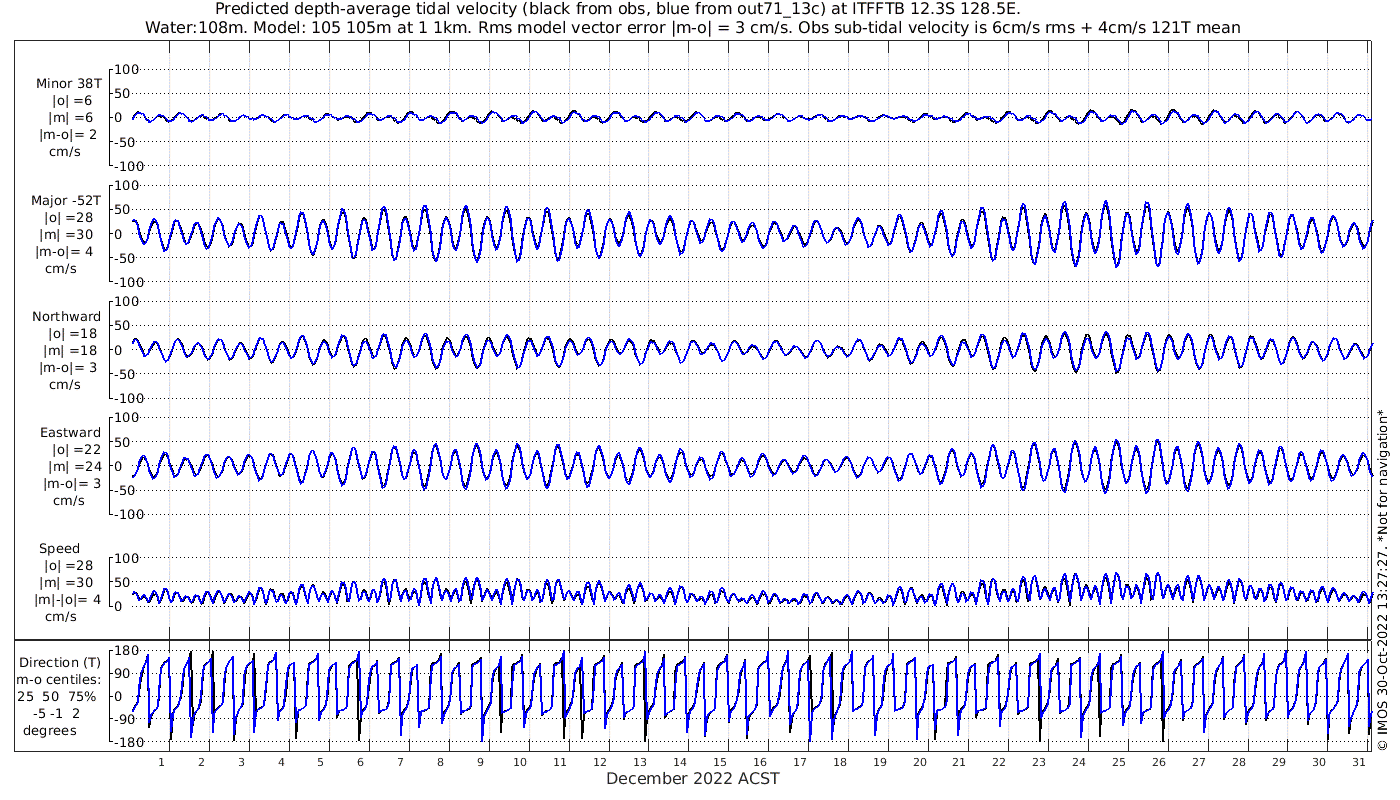Click day '15' on the date axis

coord(719,761)
